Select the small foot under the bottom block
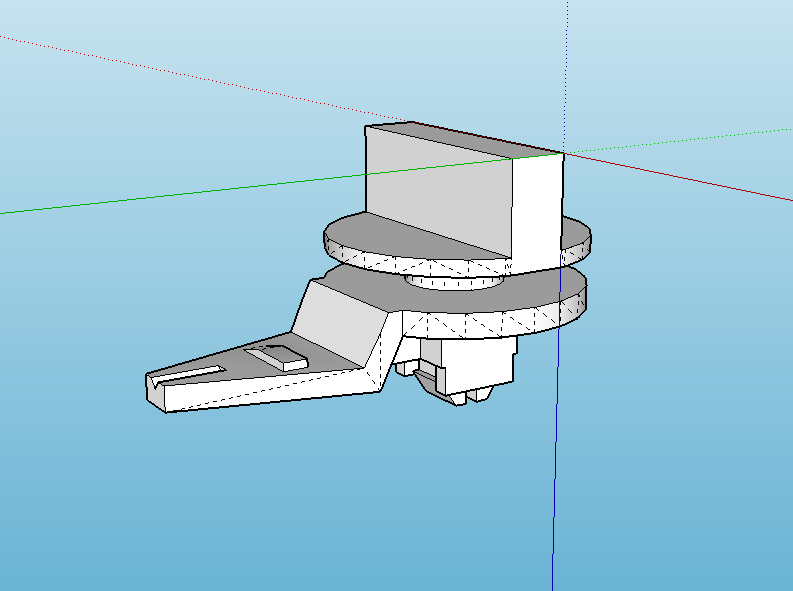The height and width of the screenshot is (591, 793). [457, 398]
